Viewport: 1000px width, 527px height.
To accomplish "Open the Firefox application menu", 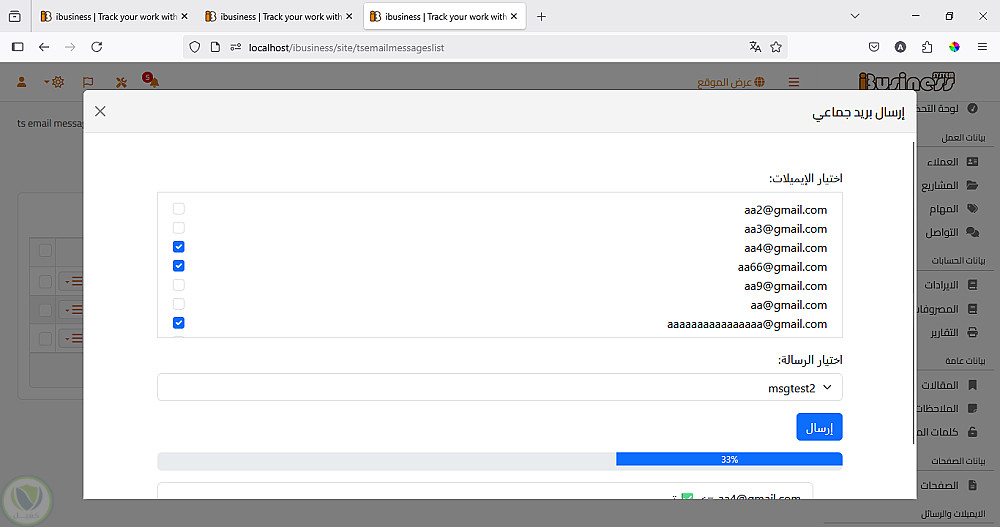I will 983,47.
